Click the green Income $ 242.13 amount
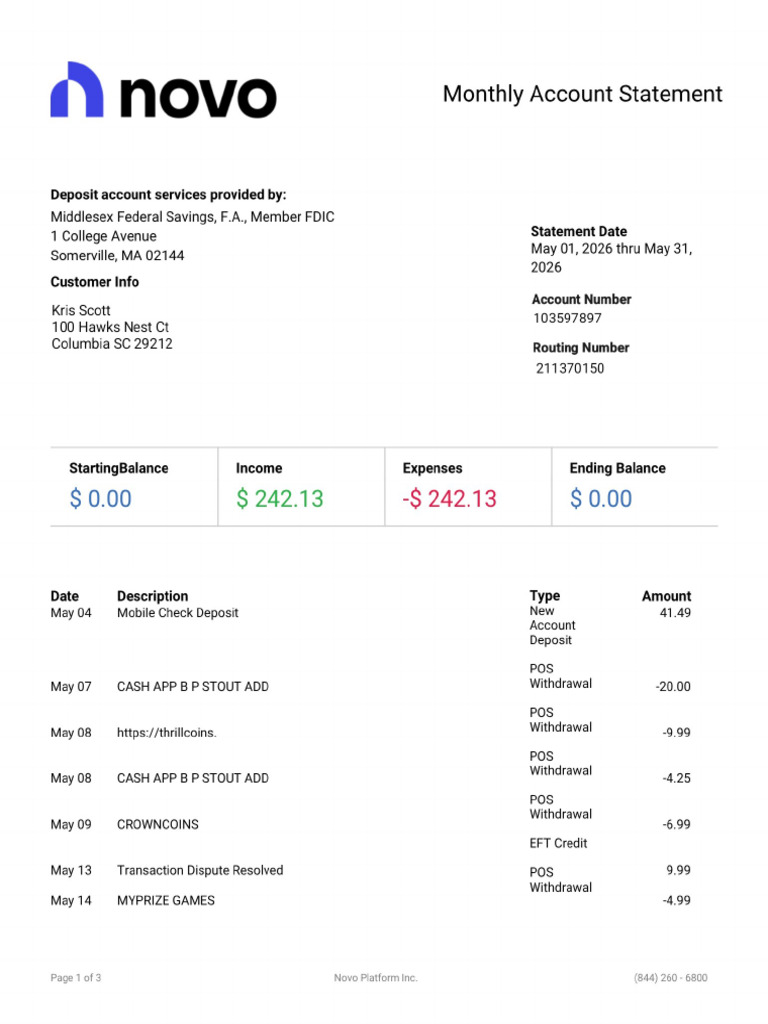The height and width of the screenshot is (1024, 768). pyautogui.click(x=280, y=499)
